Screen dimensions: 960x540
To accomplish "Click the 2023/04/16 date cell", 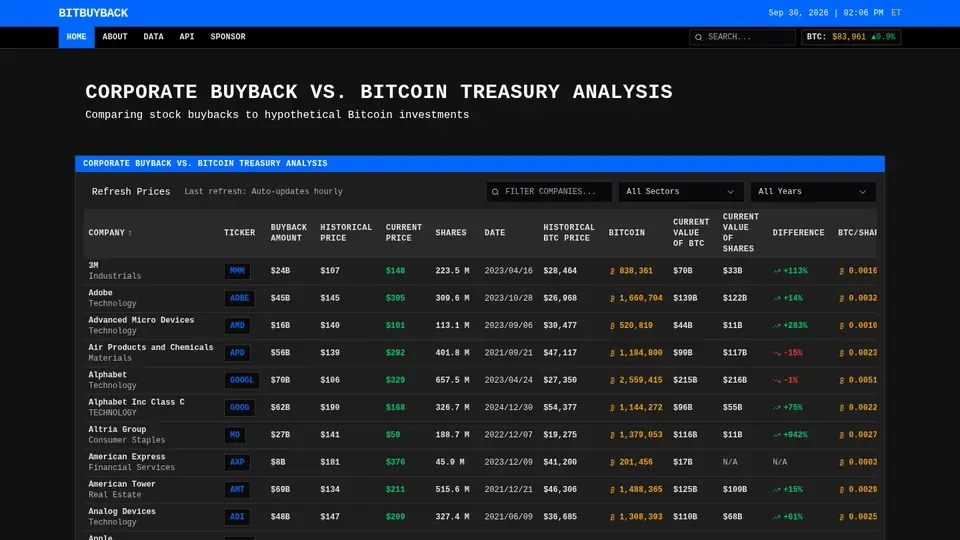I will point(509,271).
